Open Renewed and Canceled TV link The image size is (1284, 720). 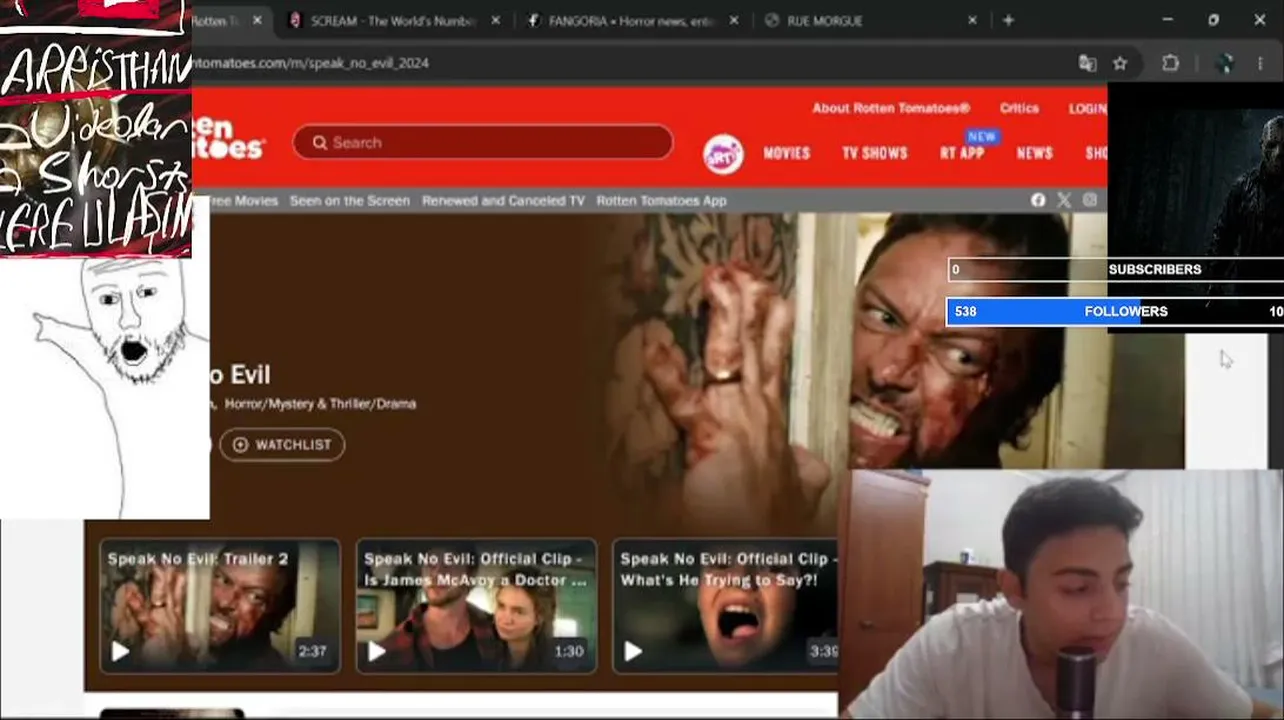(x=503, y=200)
